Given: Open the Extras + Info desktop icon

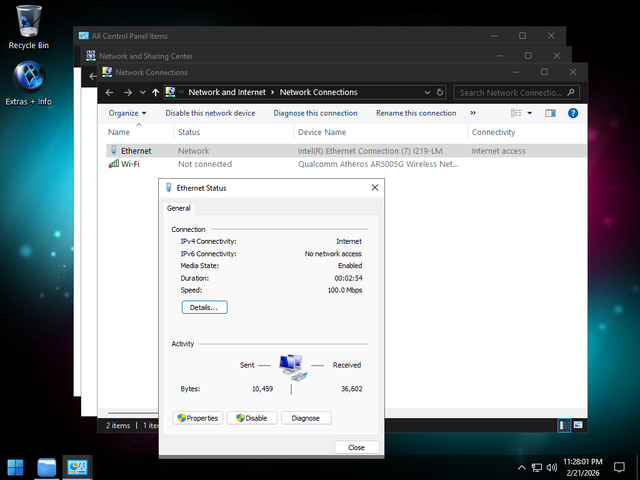Looking at the screenshot, I should 29,83.
